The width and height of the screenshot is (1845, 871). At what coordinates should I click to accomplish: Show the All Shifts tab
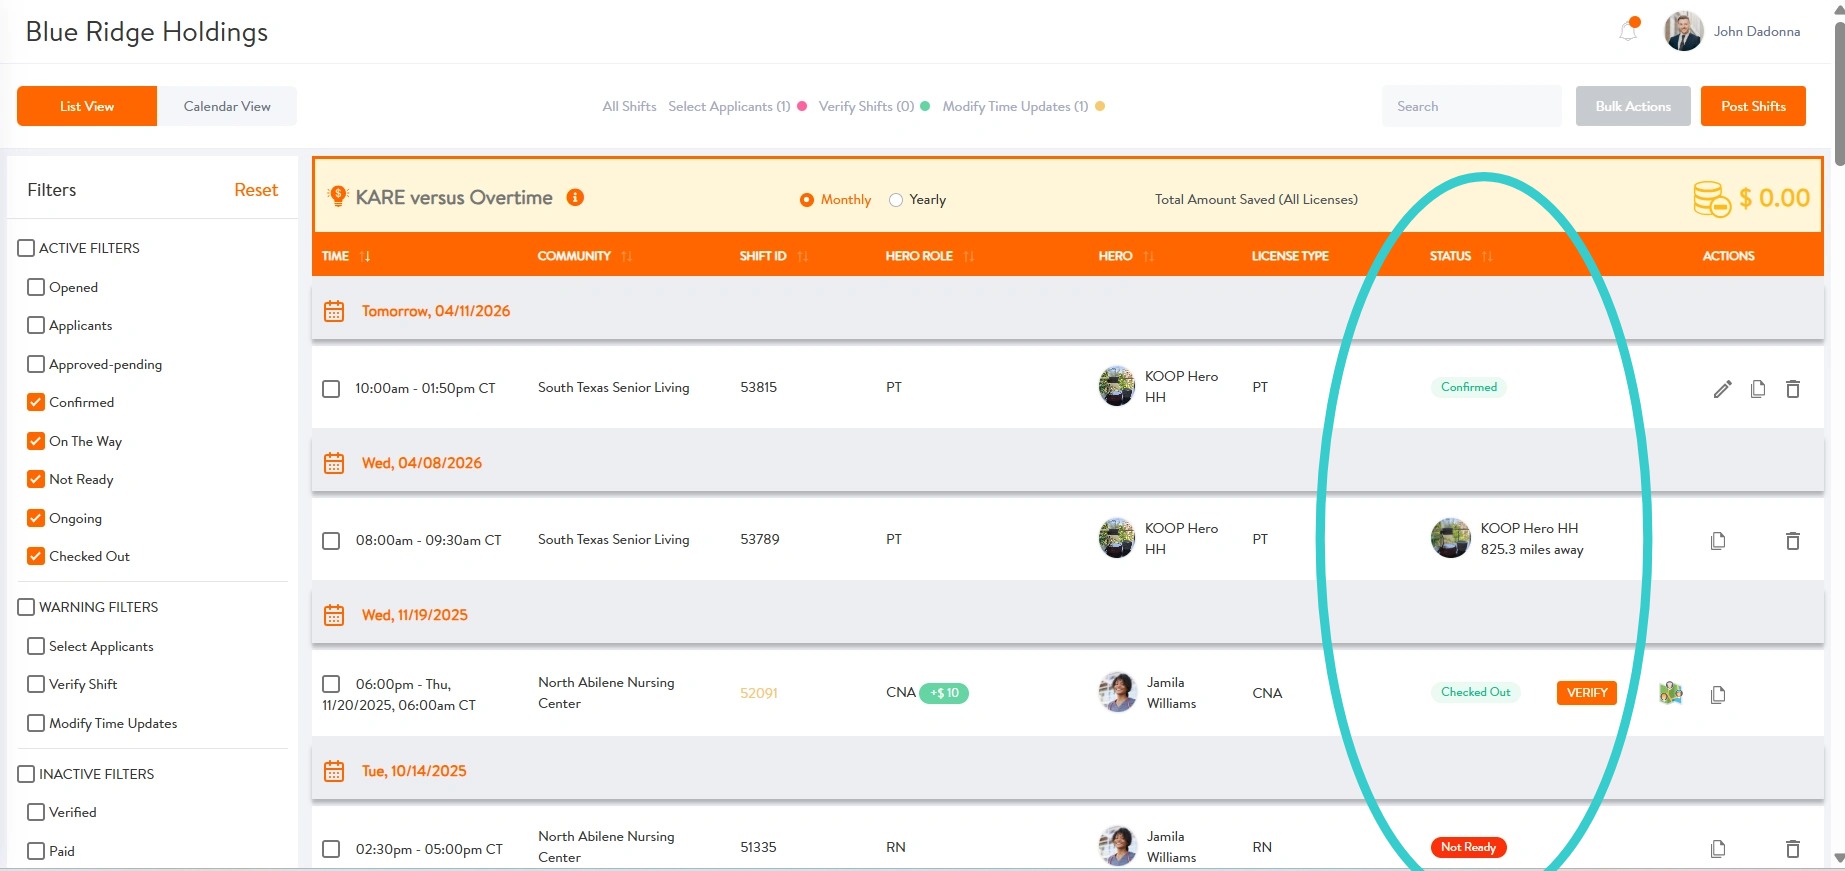pyautogui.click(x=629, y=106)
